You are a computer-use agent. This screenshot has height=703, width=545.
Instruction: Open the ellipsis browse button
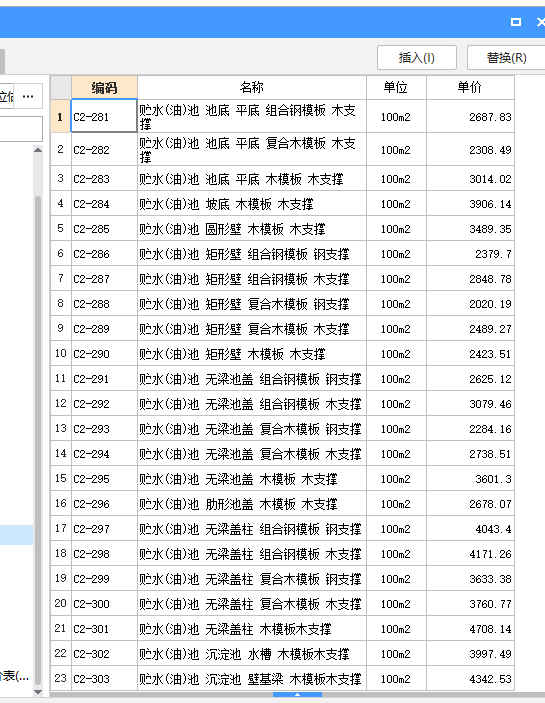pos(28,96)
